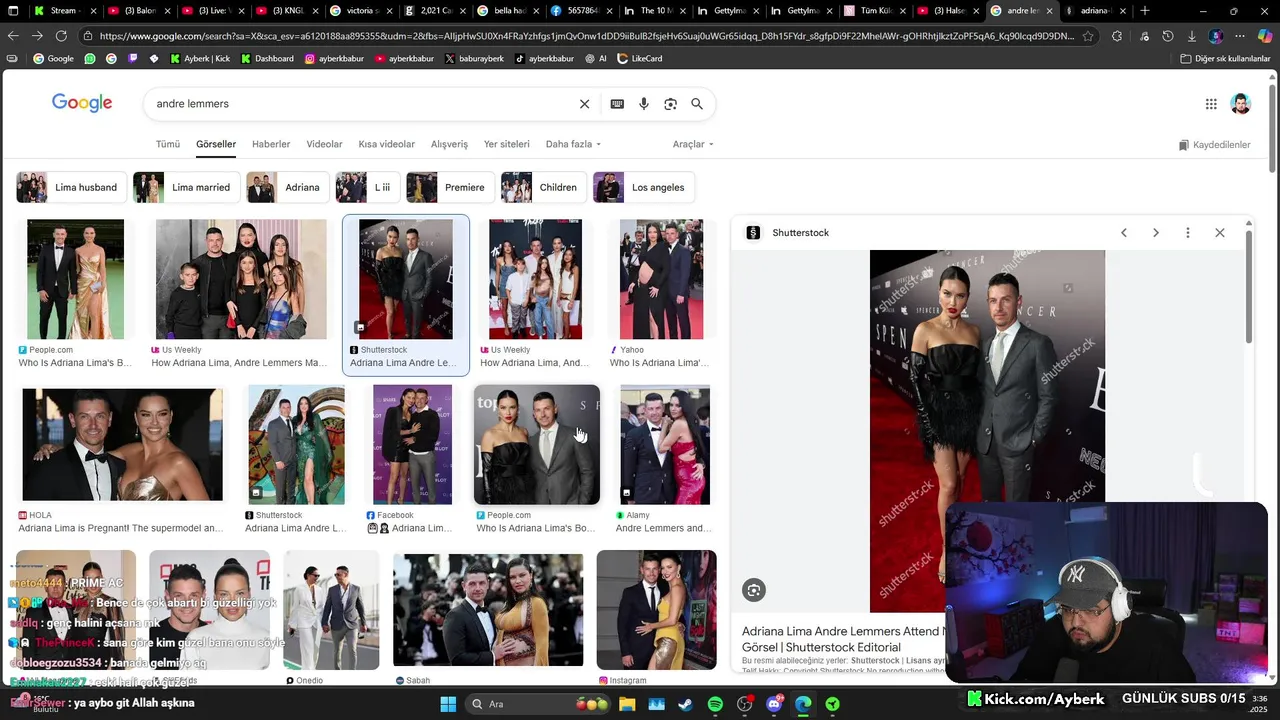
Task: Select the 'Görseller' tab
Action: (216, 144)
